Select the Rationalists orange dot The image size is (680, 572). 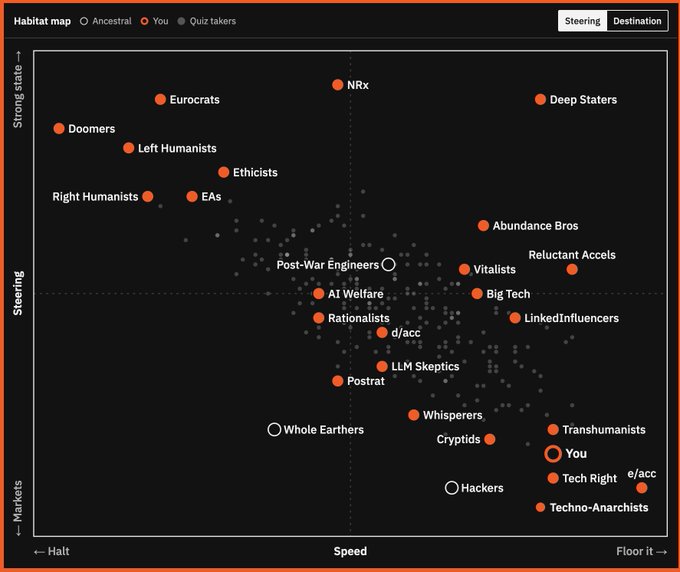pos(318,318)
